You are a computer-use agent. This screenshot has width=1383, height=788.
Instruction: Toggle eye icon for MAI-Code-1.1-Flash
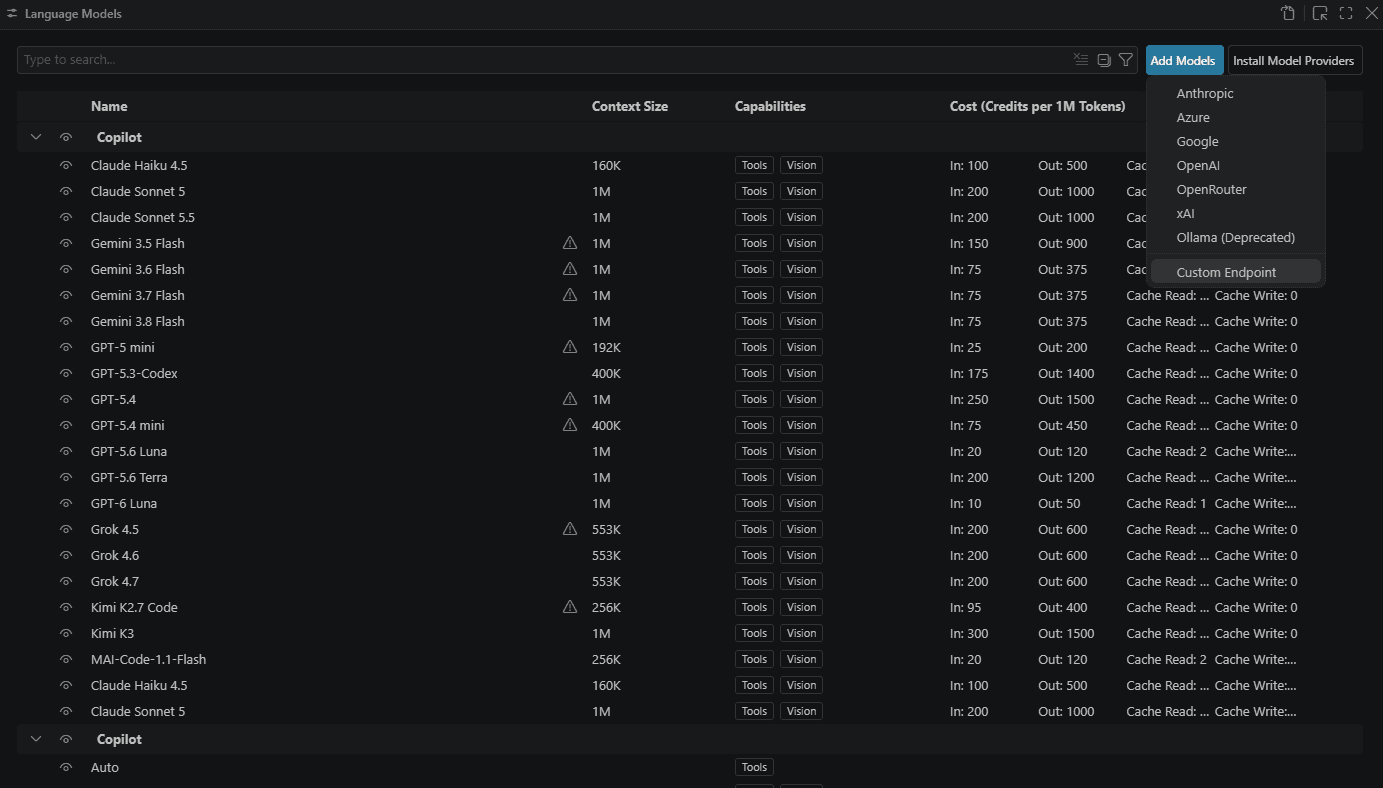[66, 659]
